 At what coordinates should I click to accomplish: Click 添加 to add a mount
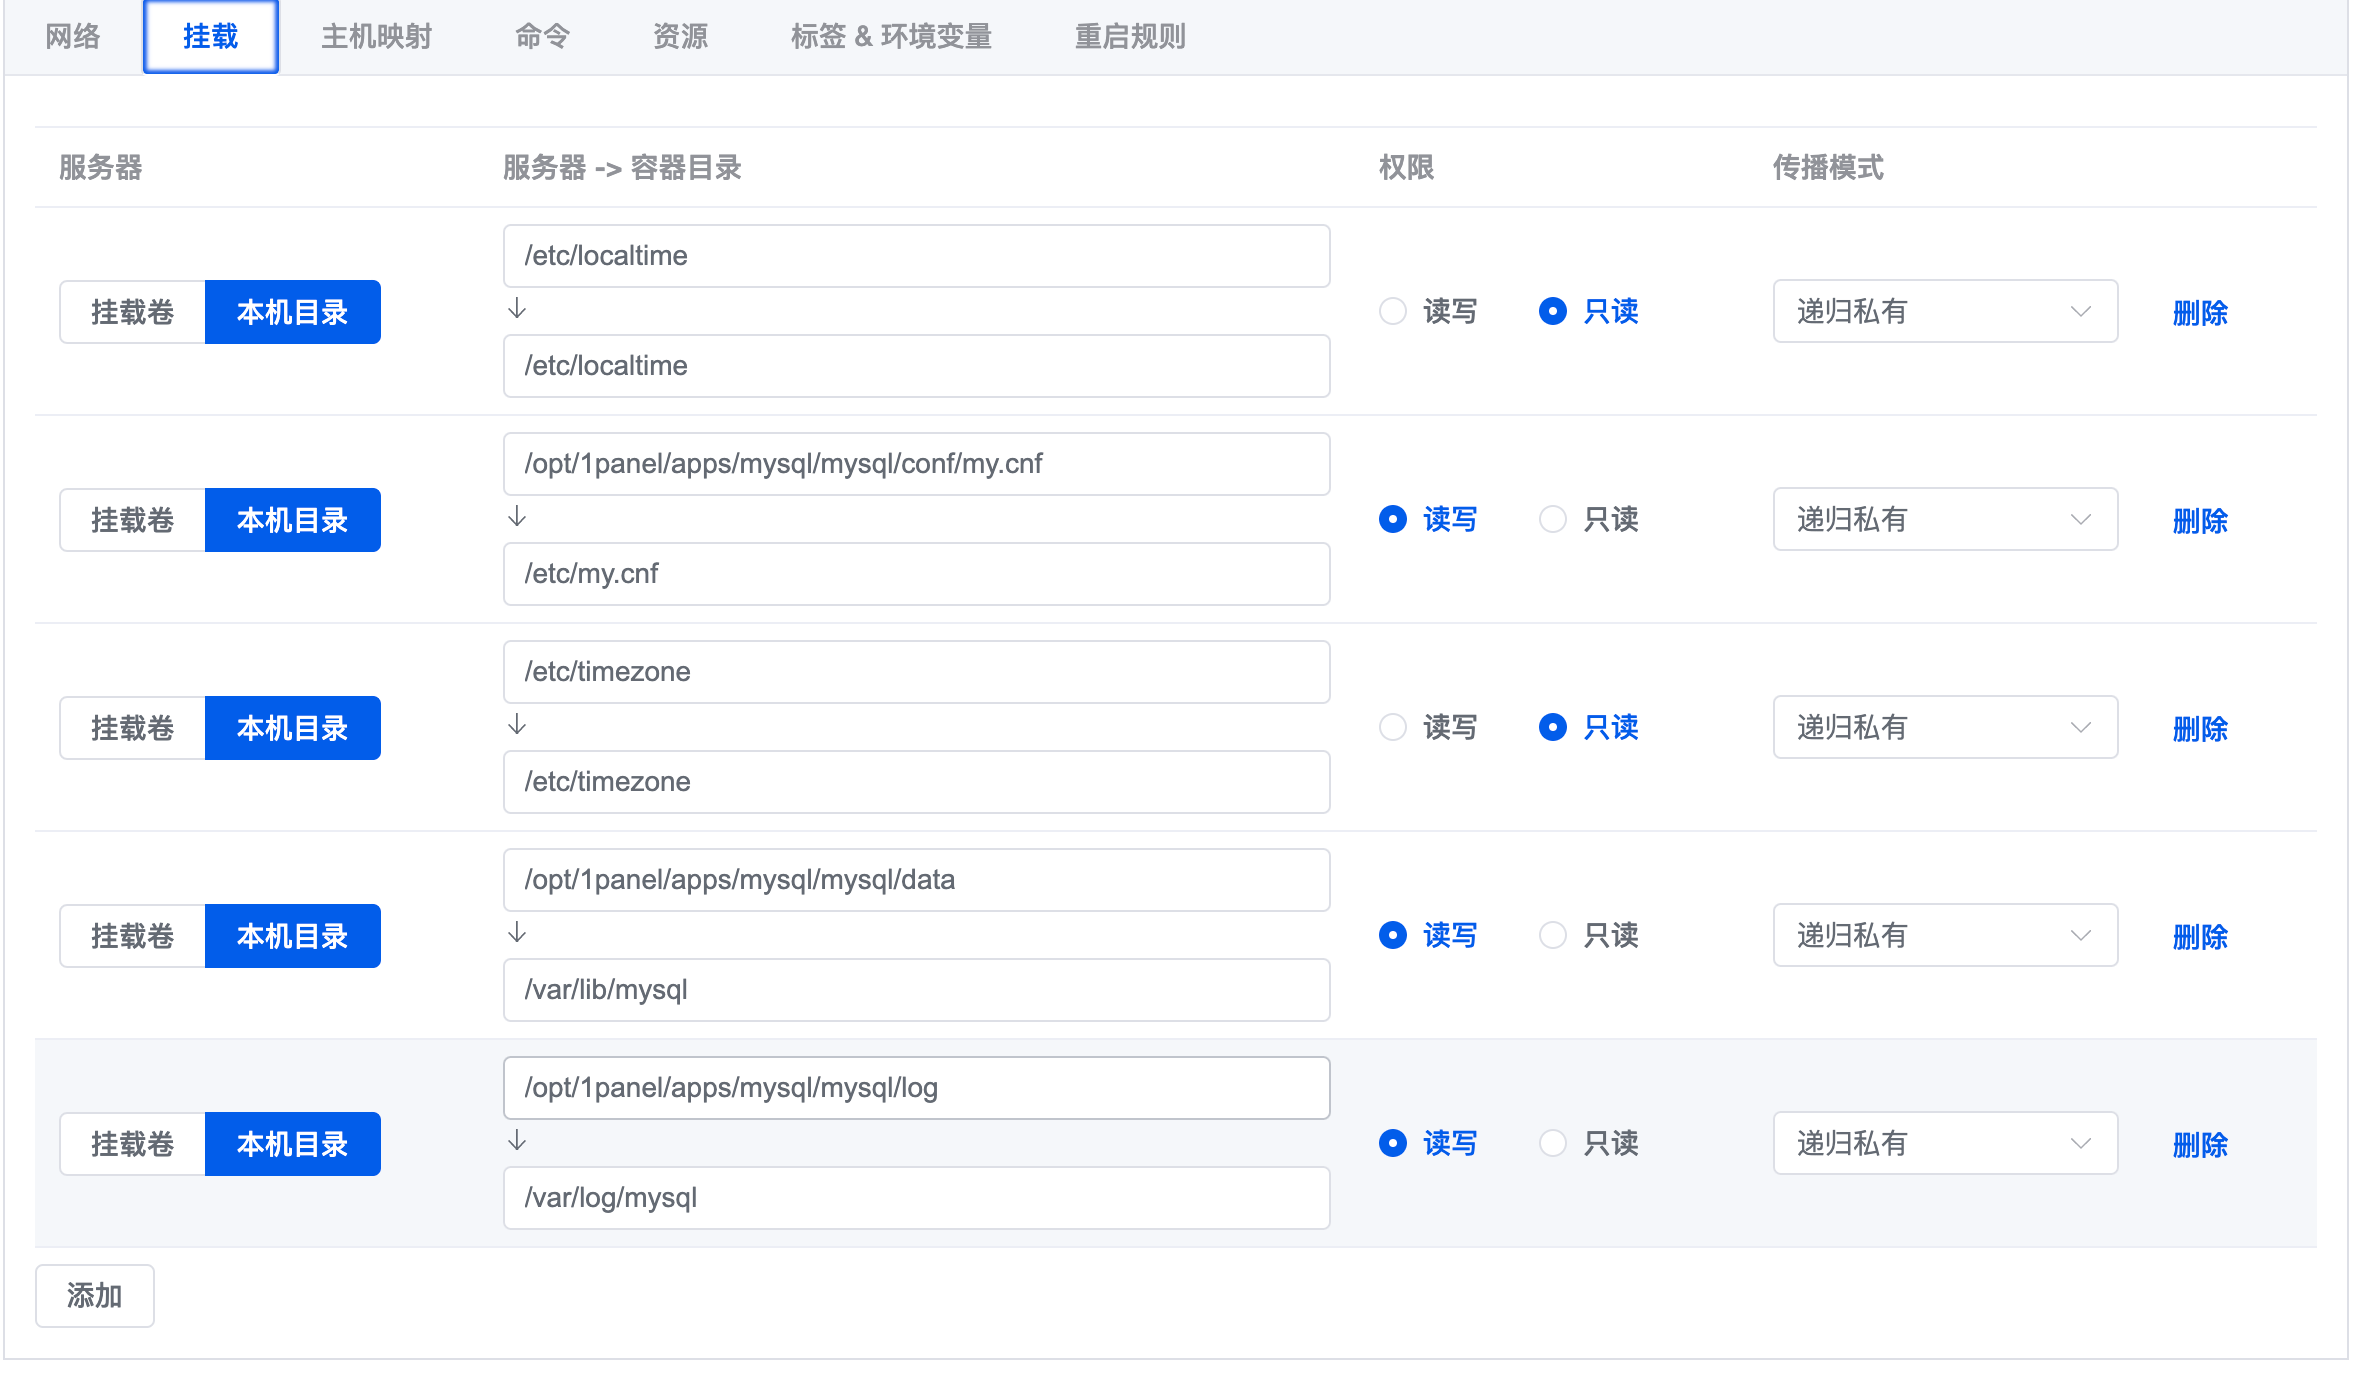[94, 1296]
